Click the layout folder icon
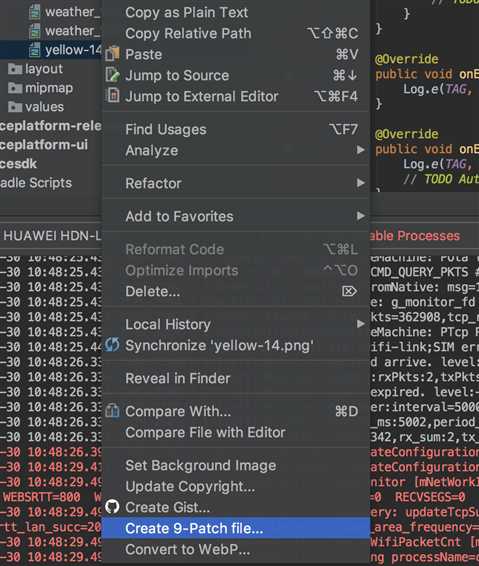 [x=15, y=69]
